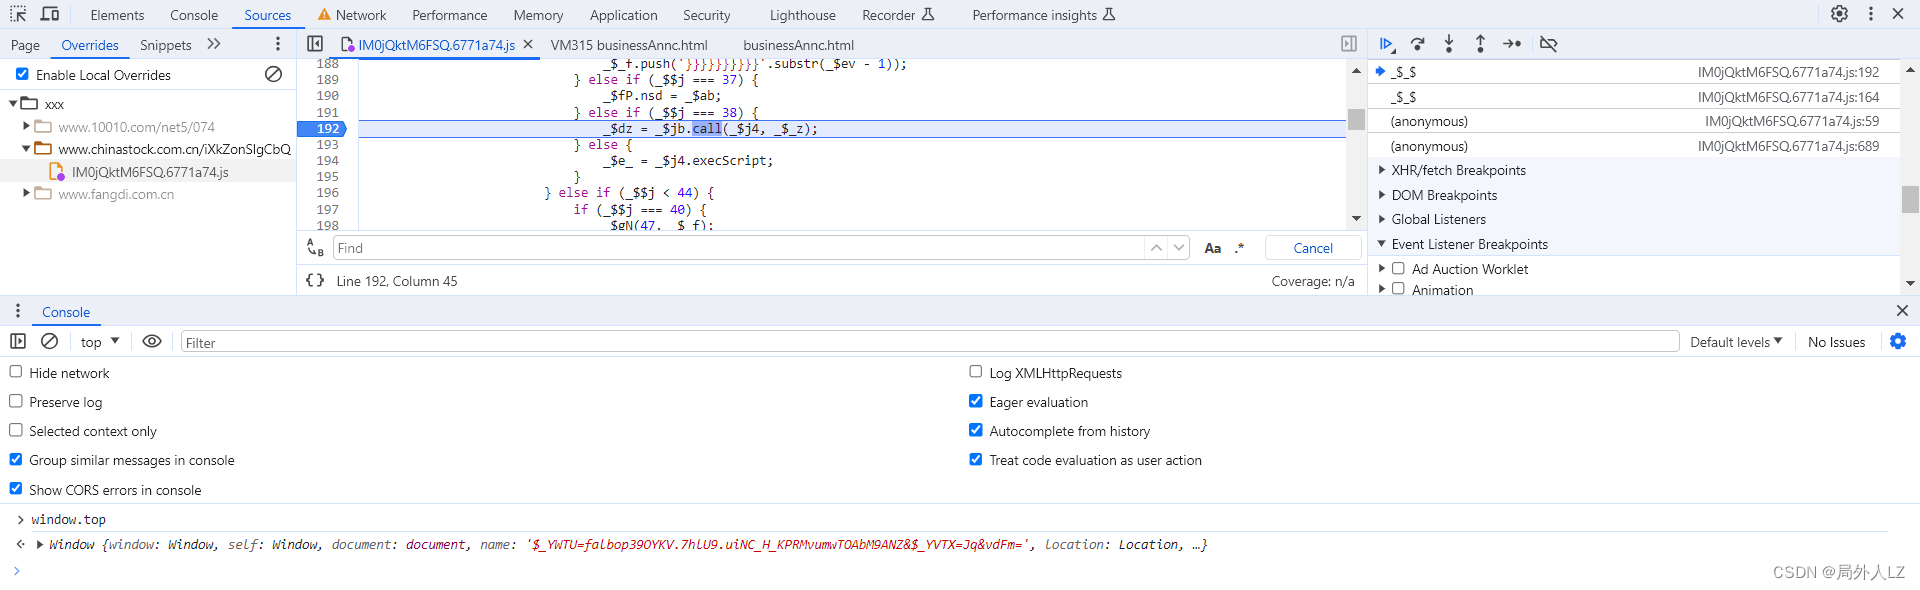This screenshot has width=1920, height=590.
Task: Click the console Filter input field
Action: (929, 342)
